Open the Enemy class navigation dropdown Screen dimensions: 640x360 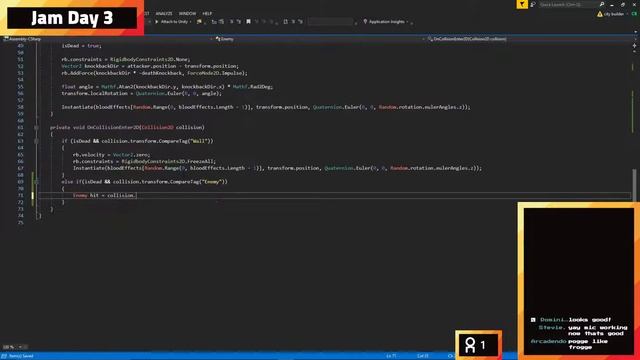pos(319,39)
